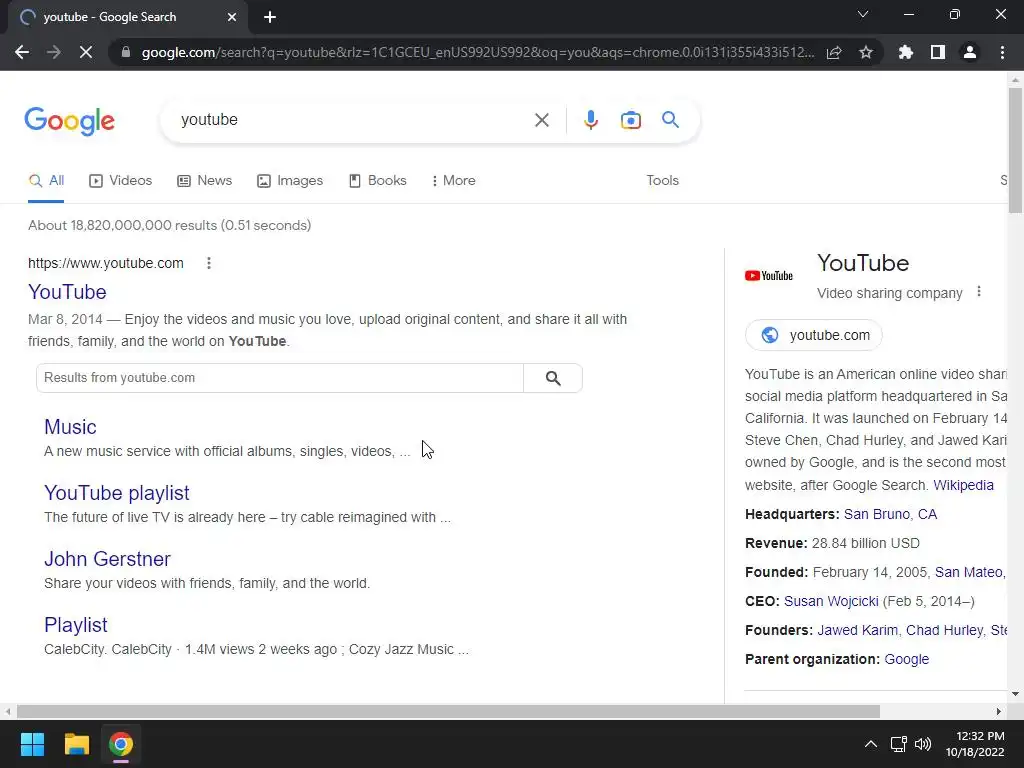Screen dimensions: 1024x768
Task: Click the youtube.com site search magnifier button
Action: 553,378
